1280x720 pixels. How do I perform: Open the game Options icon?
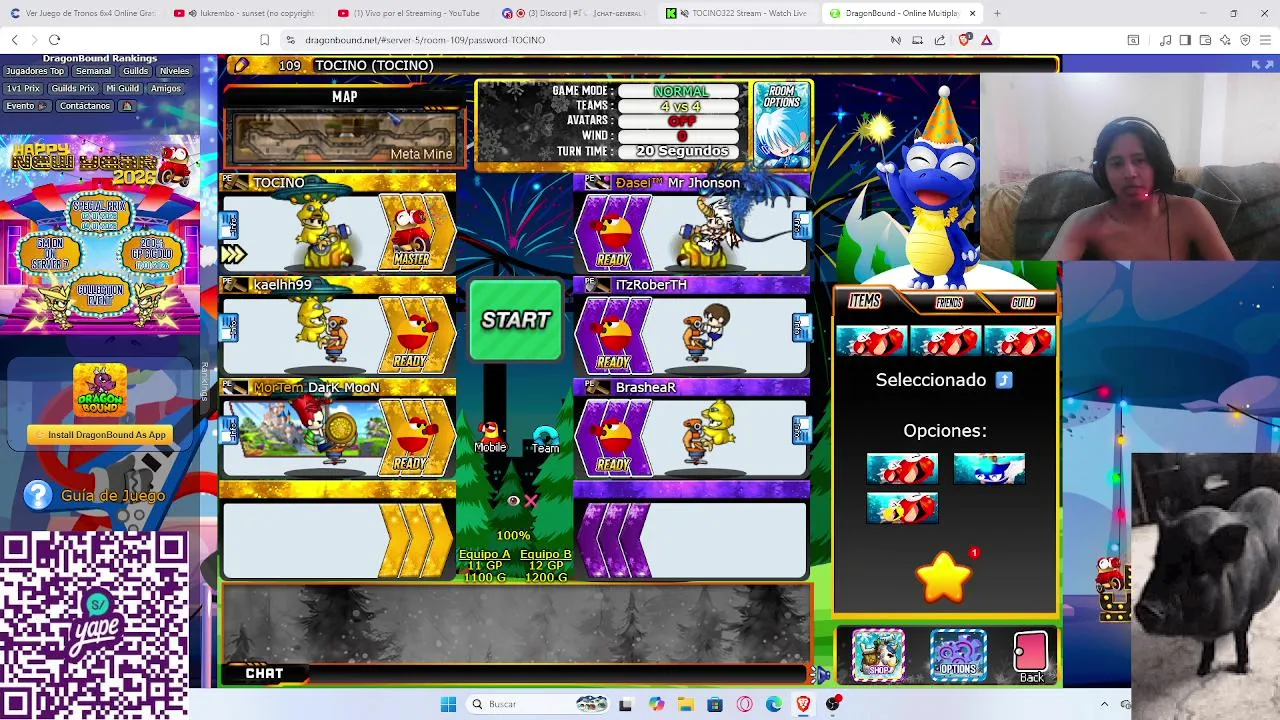click(x=958, y=655)
